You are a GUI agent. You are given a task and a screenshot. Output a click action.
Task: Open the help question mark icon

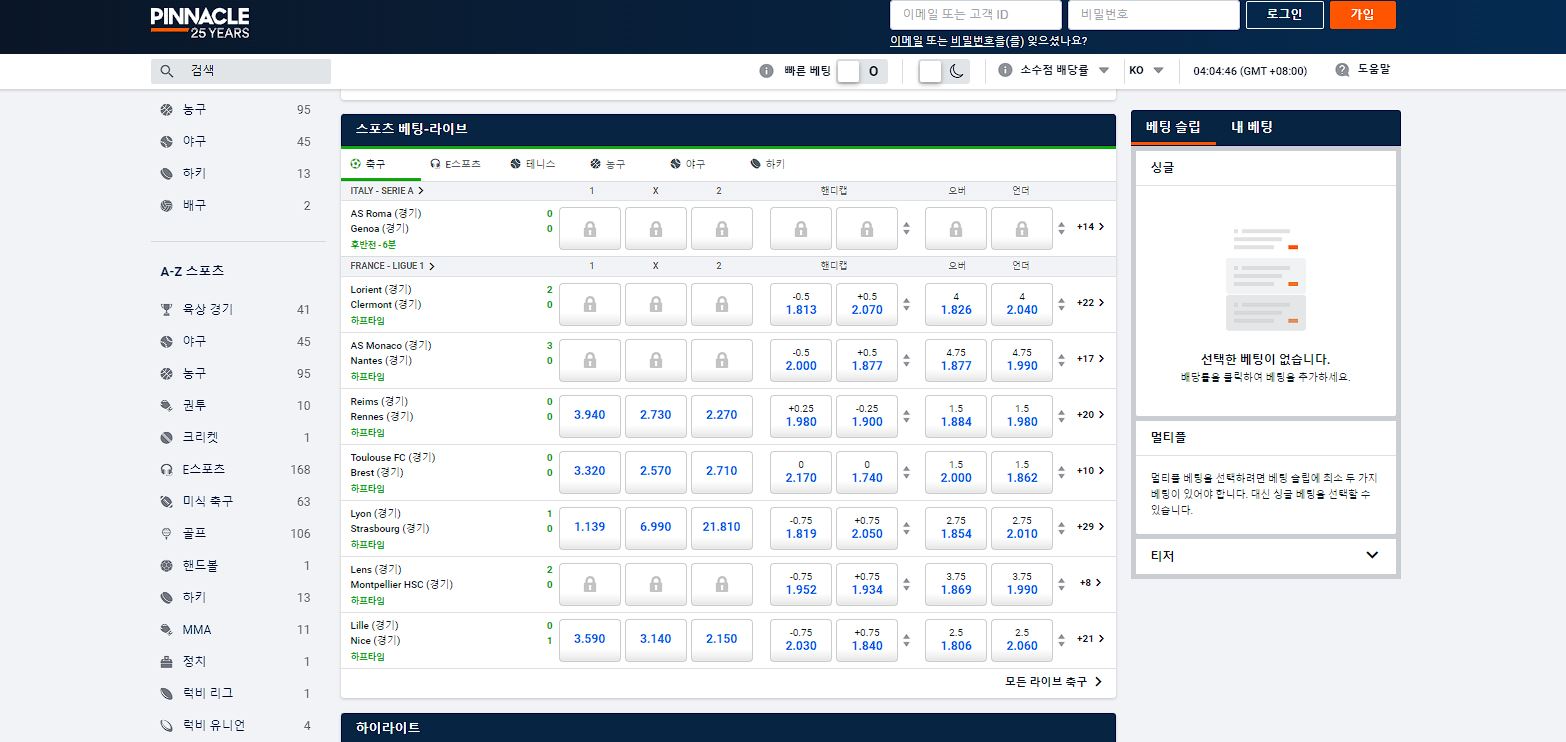pos(1343,70)
